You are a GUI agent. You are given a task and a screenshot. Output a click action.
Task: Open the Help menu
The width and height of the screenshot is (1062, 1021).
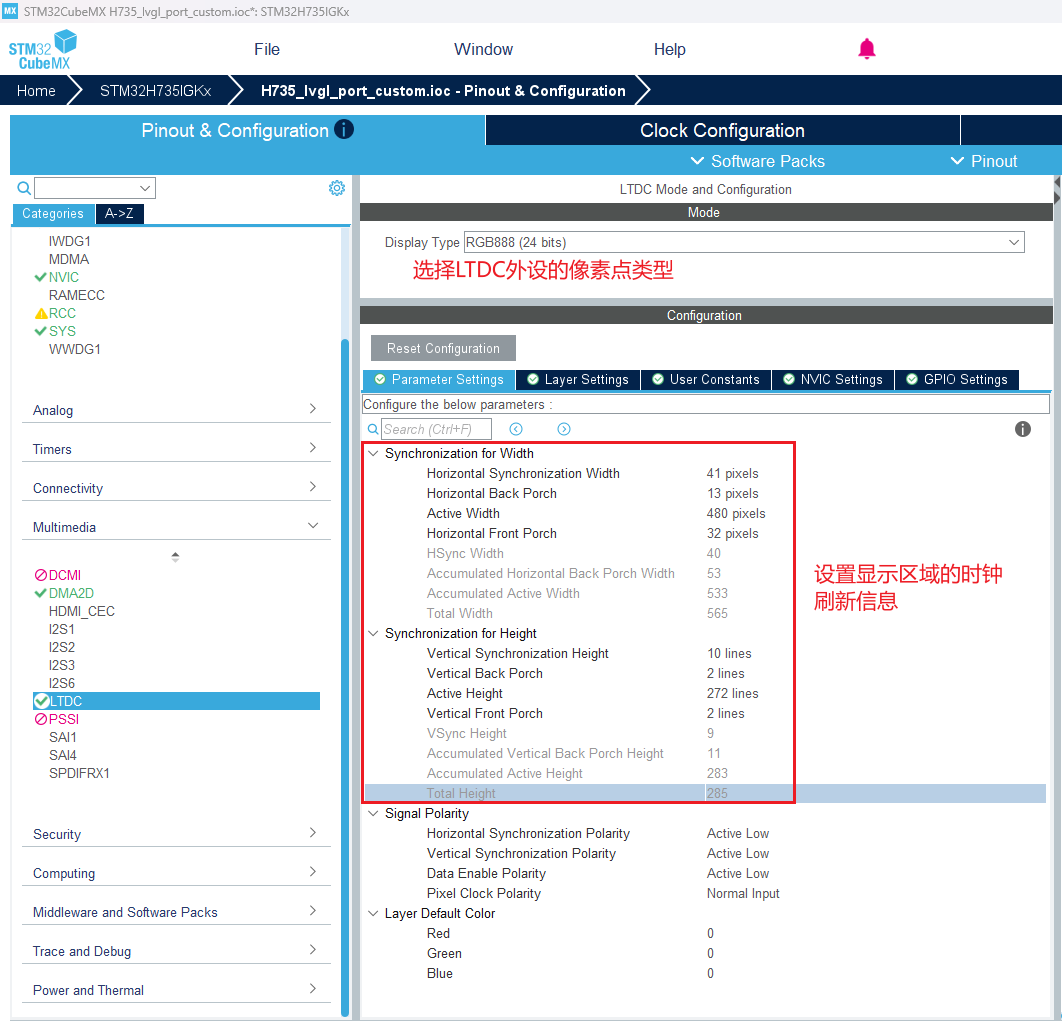coord(669,49)
